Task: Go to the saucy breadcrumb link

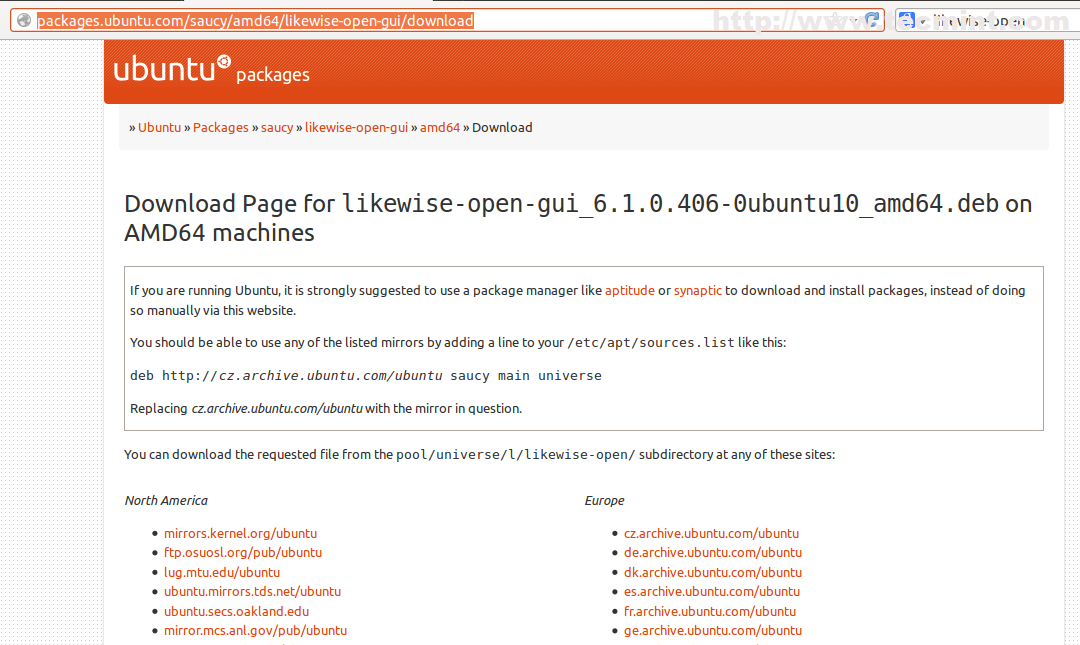Action: pyautogui.click(x=277, y=127)
